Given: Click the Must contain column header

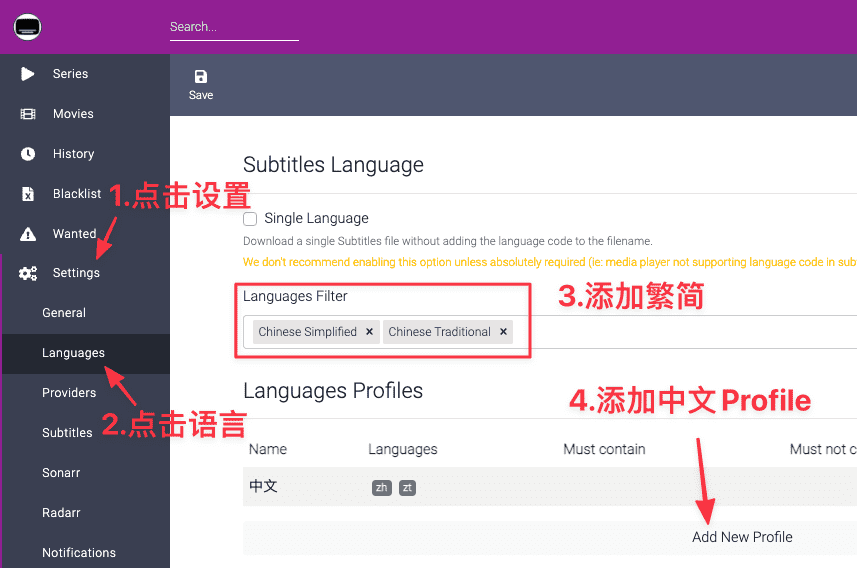Looking at the screenshot, I should point(604,449).
